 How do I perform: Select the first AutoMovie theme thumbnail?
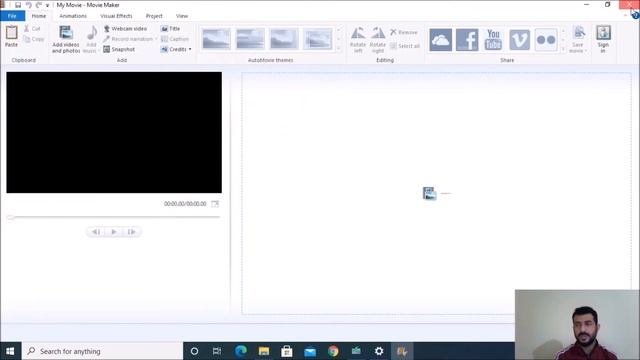[216, 39]
